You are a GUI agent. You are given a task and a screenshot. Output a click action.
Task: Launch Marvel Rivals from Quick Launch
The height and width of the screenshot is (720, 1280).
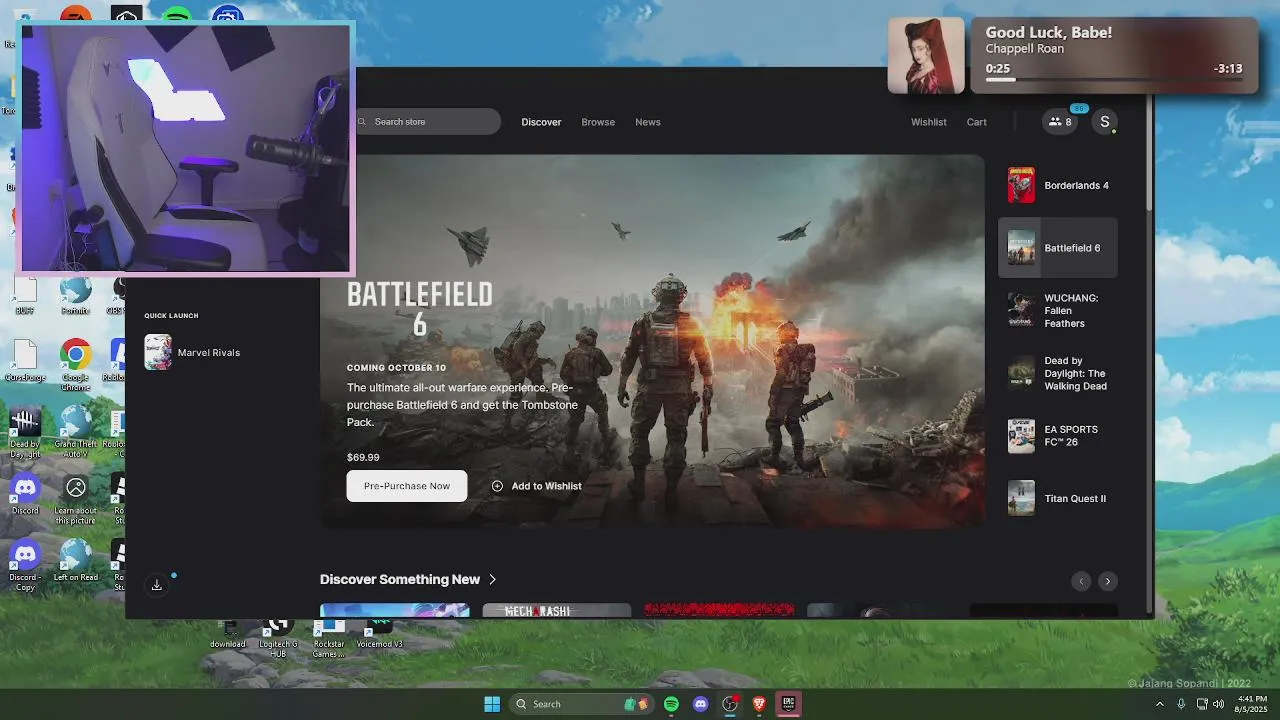point(192,352)
